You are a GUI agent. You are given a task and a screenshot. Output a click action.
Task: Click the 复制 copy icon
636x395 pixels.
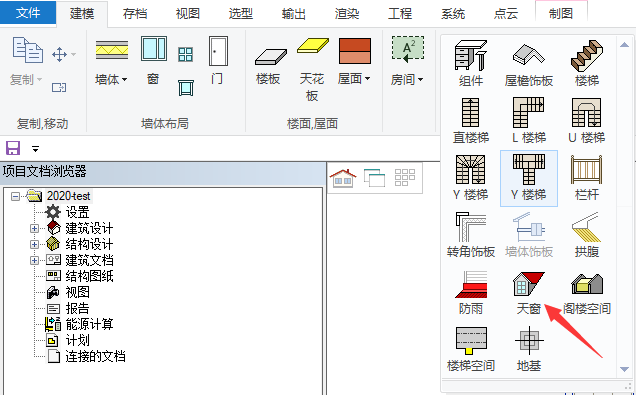pyautogui.click(x=28, y=49)
